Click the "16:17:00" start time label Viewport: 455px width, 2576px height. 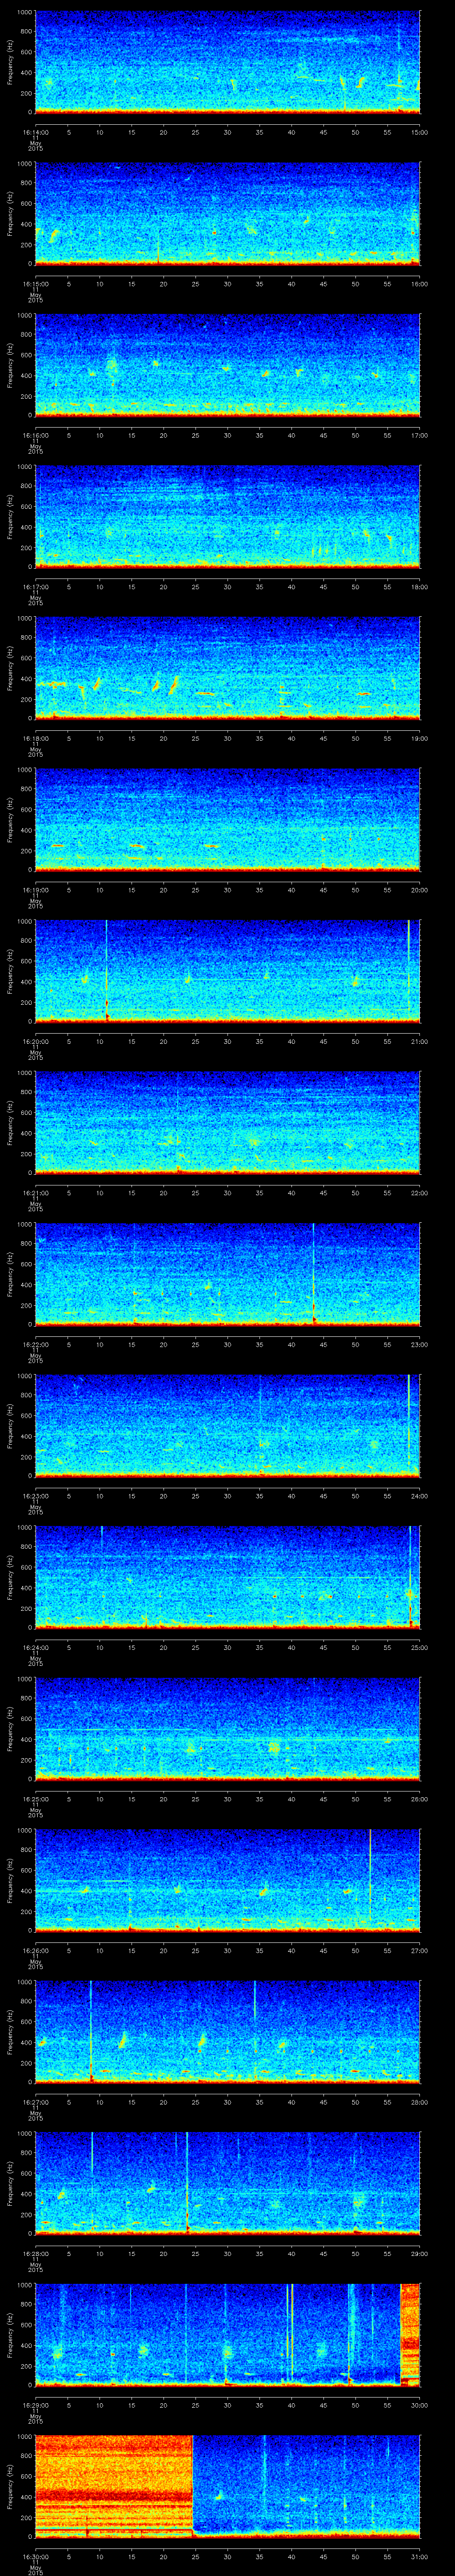[35, 586]
